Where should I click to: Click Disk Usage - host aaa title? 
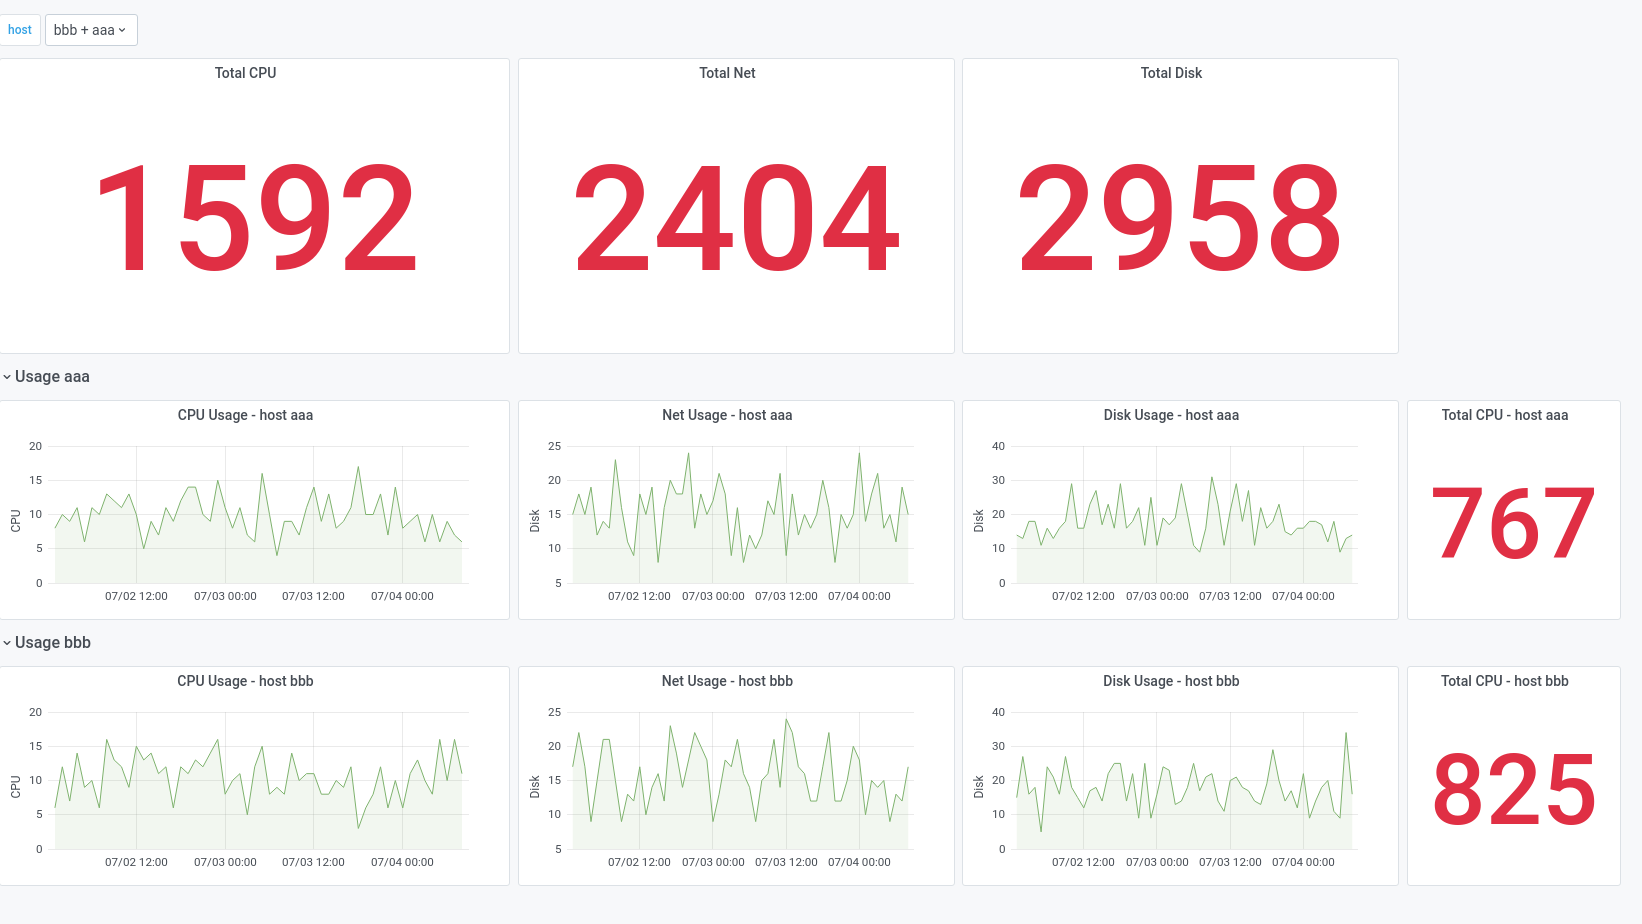(1171, 415)
